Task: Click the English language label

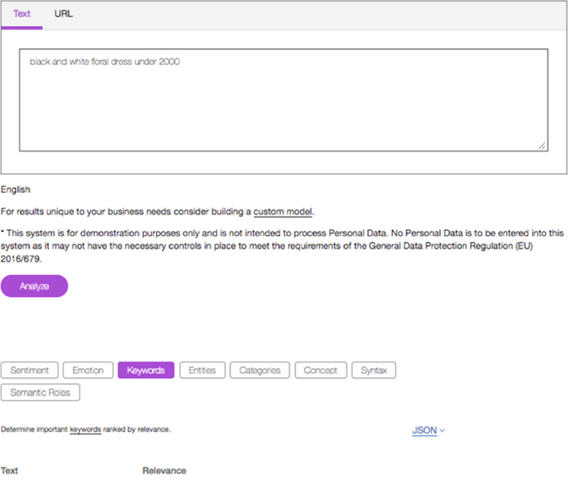Action: 16,189
